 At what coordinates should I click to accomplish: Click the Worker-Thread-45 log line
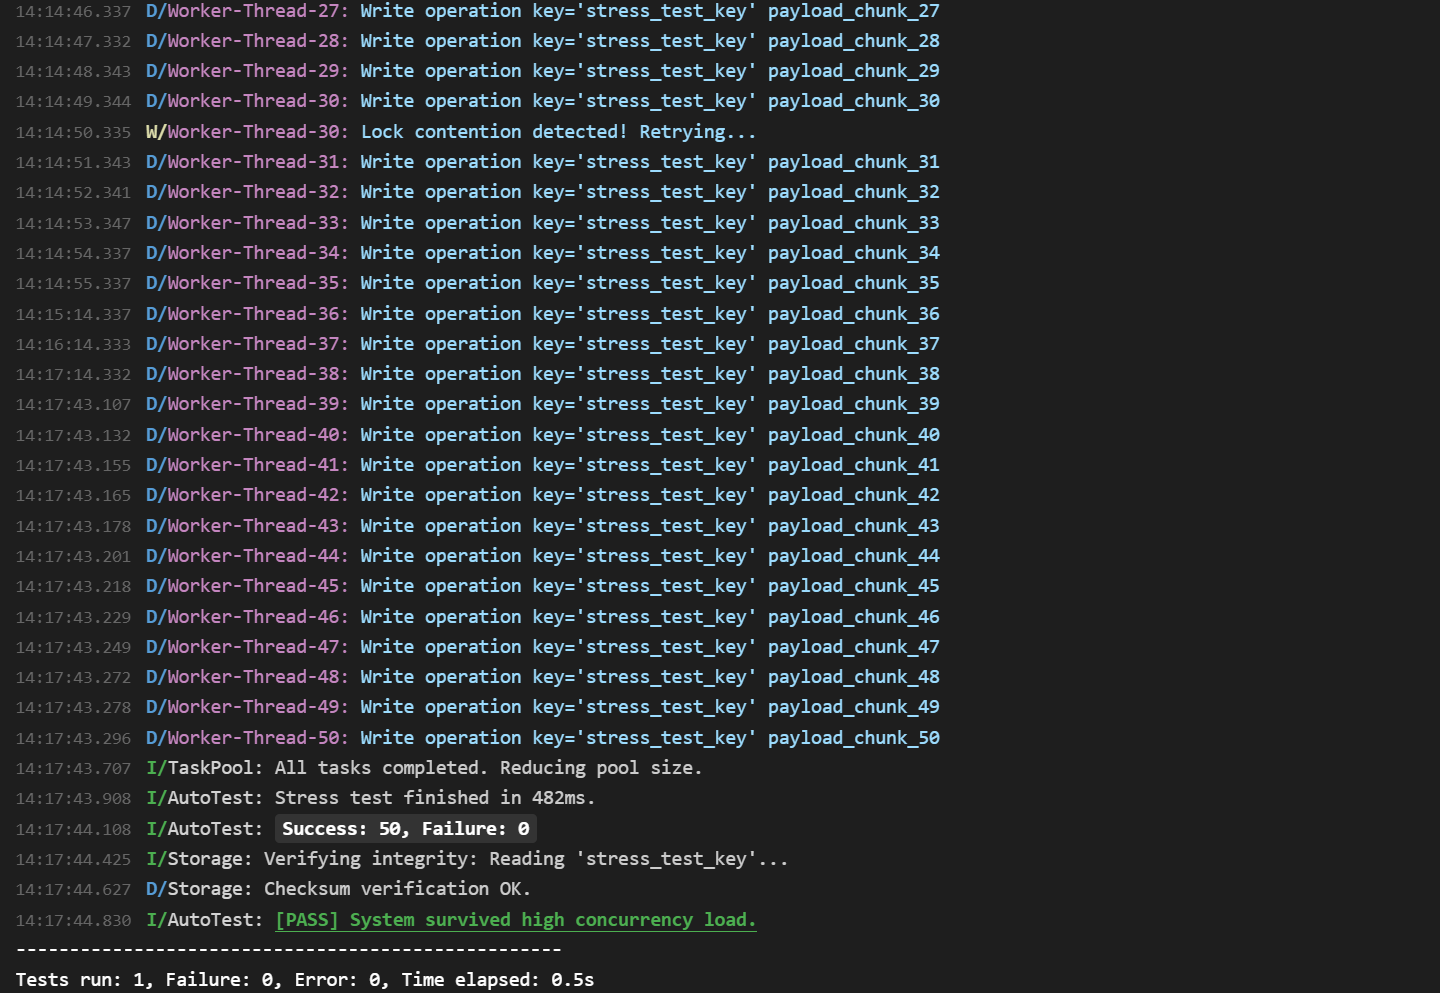click(x=478, y=586)
